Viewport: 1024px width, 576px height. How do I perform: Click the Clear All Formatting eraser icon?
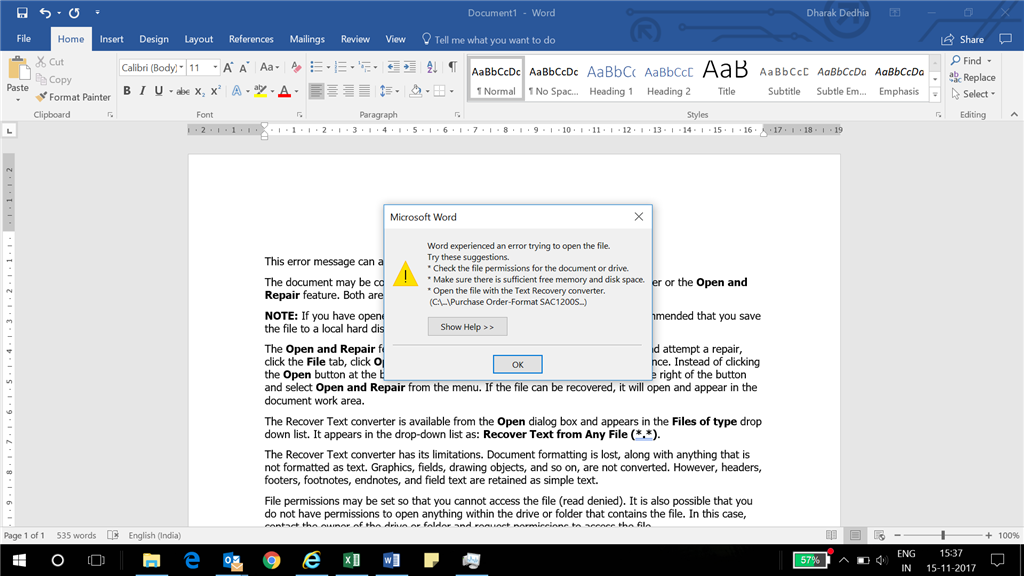click(x=296, y=67)
